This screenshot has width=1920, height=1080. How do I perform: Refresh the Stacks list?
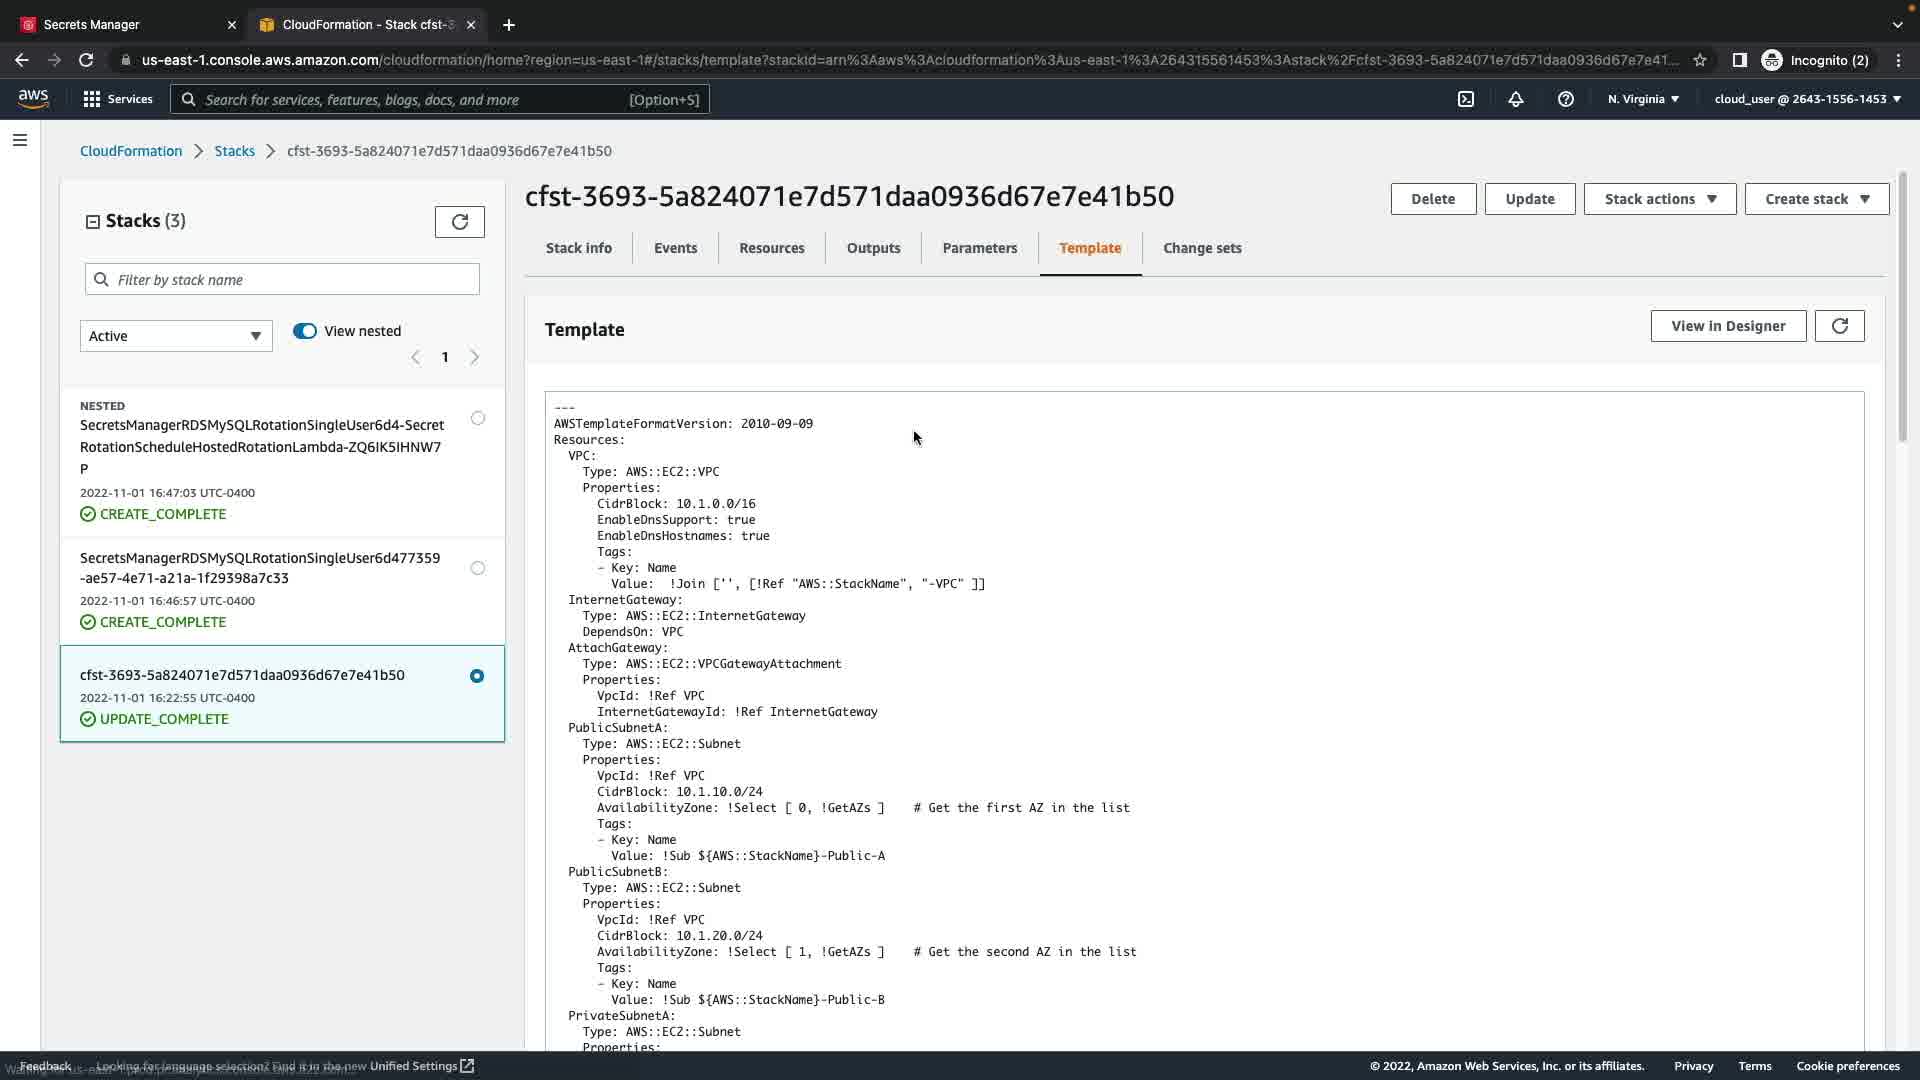point(460,222)
